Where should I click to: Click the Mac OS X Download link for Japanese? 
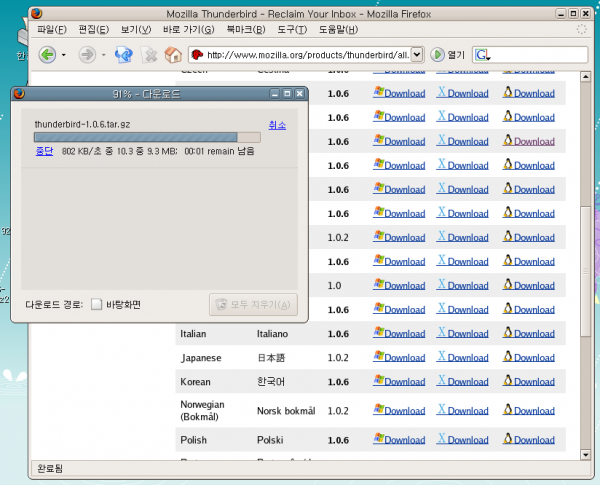click(462, 357)
